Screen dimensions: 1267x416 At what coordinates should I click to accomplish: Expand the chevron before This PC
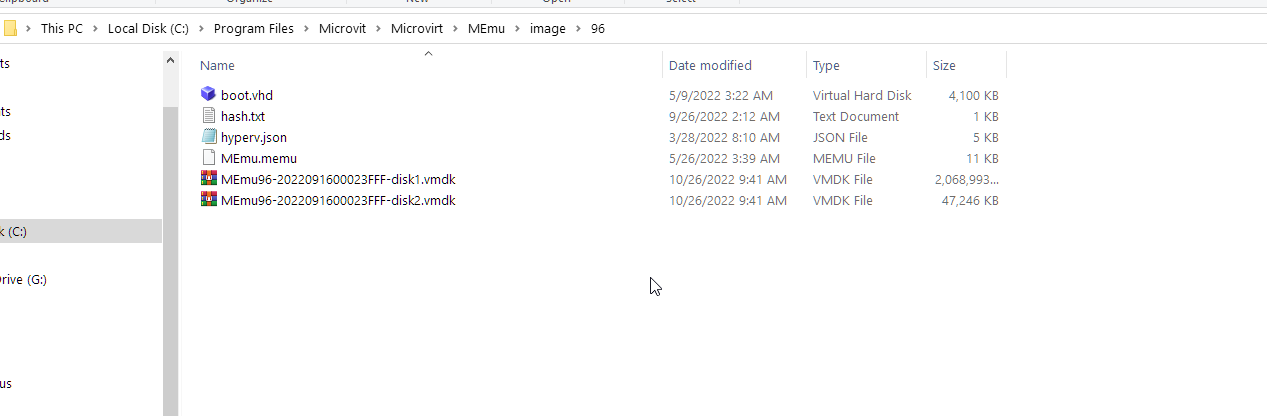pyautogui.click(x=29, y=29)
